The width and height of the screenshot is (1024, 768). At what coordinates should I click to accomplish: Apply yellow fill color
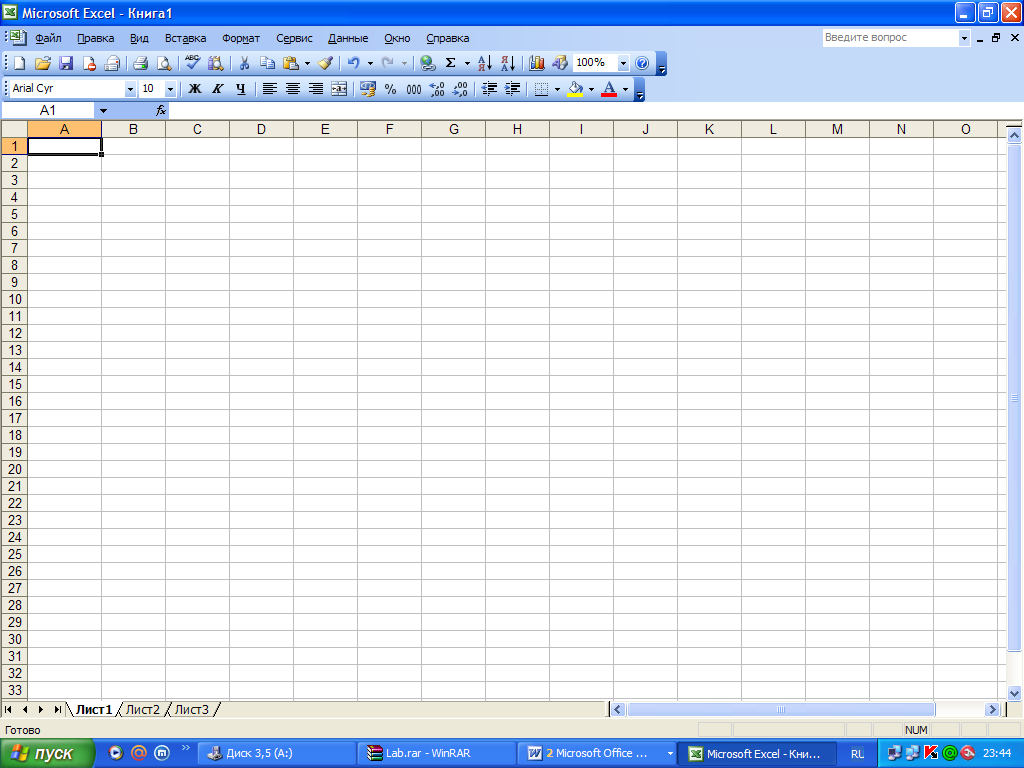pos(575,89)
